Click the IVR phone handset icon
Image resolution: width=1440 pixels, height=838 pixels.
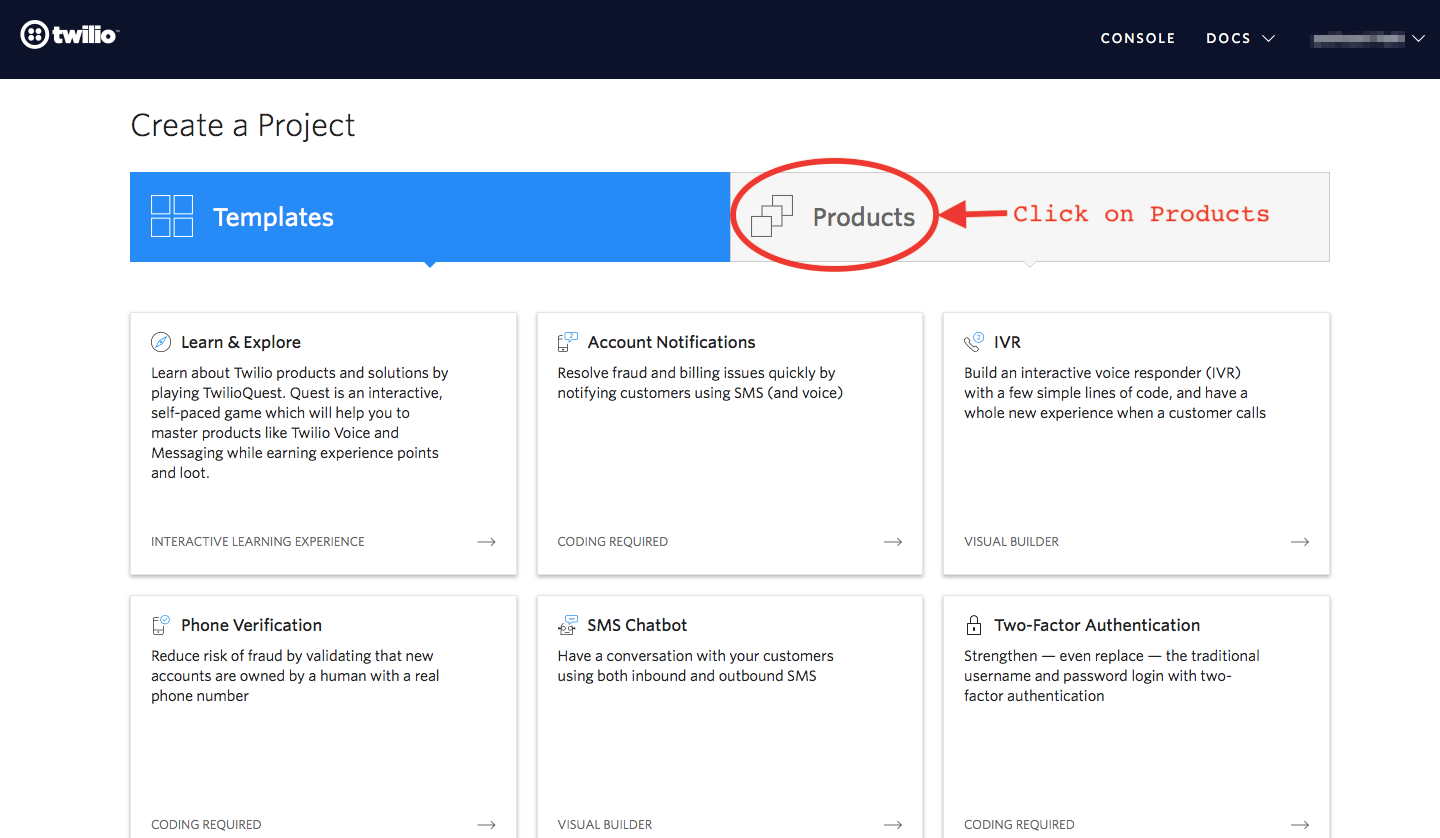(x=973, y=342)
